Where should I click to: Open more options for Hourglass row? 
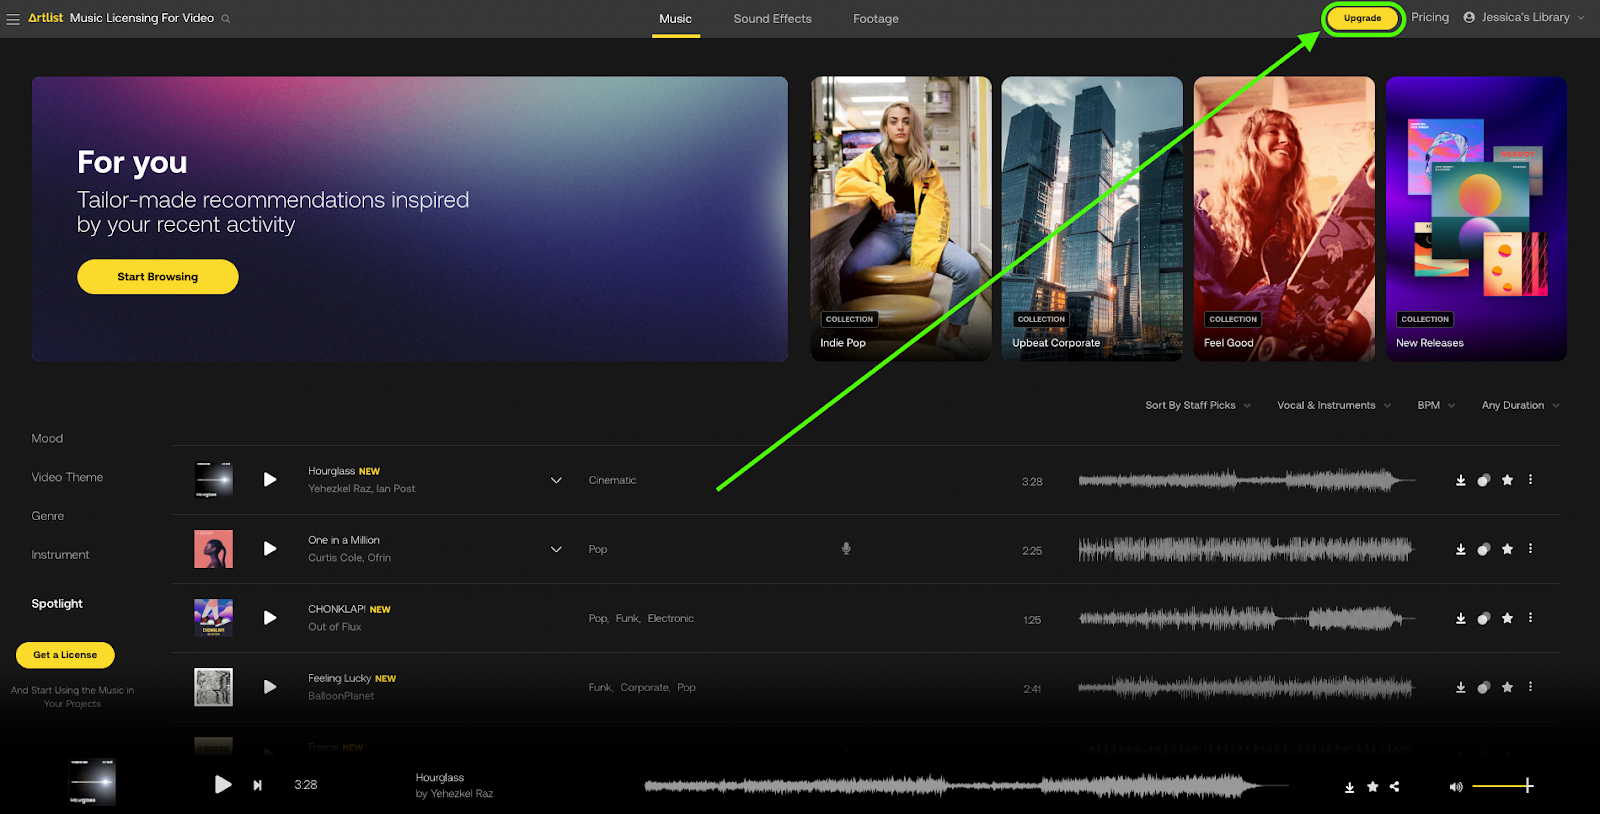pos(1530,480)
